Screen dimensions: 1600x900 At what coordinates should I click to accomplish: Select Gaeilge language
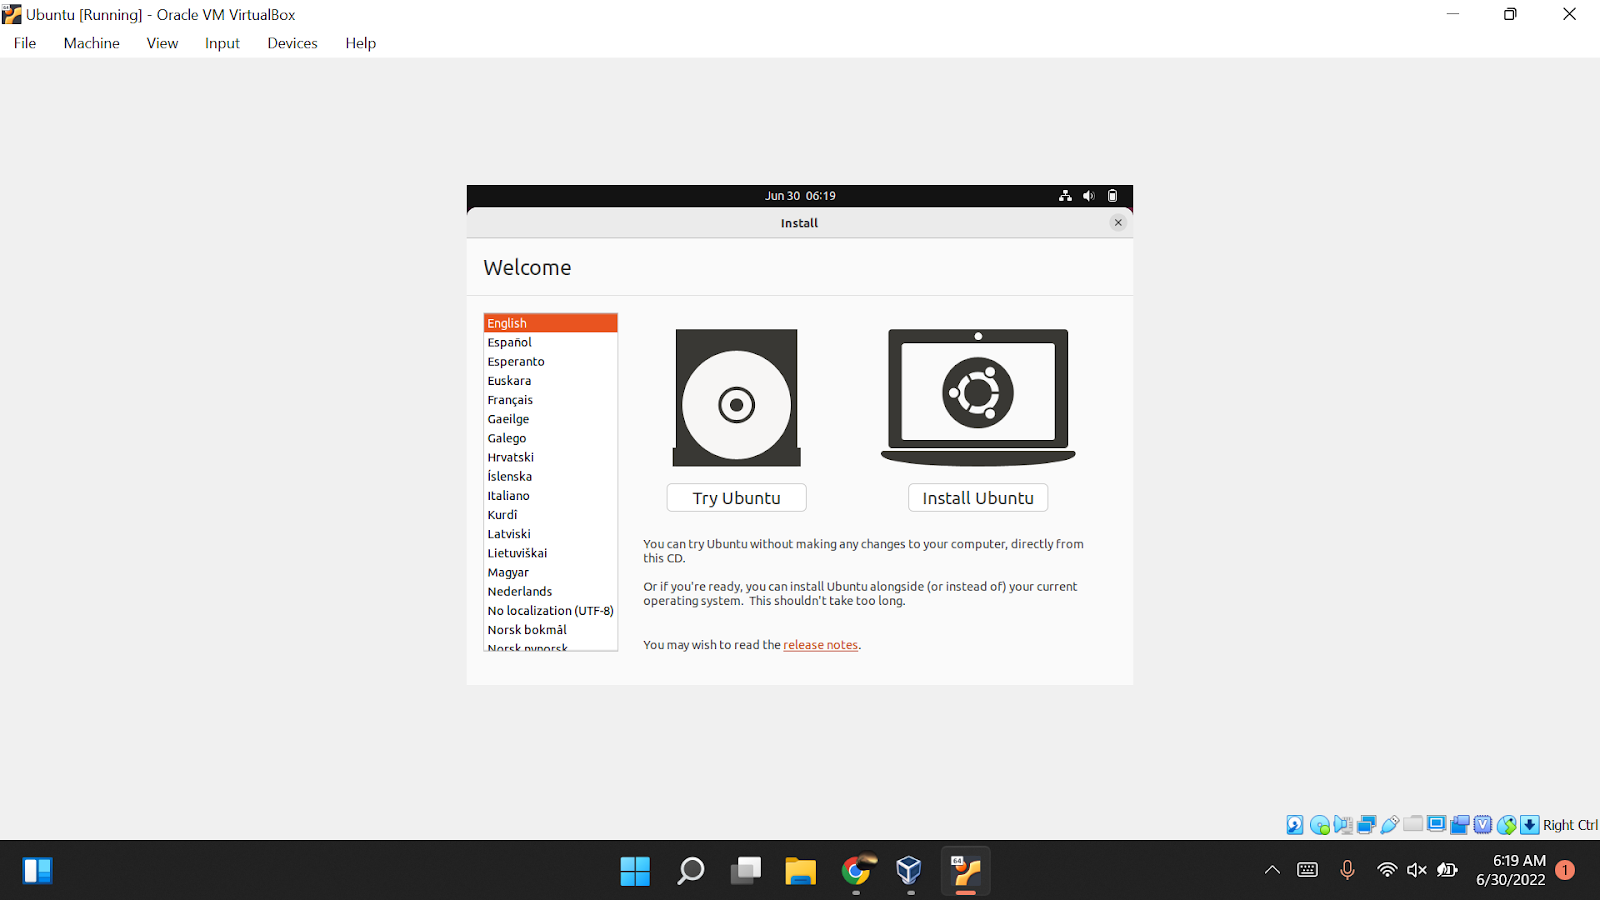[551, 419]
